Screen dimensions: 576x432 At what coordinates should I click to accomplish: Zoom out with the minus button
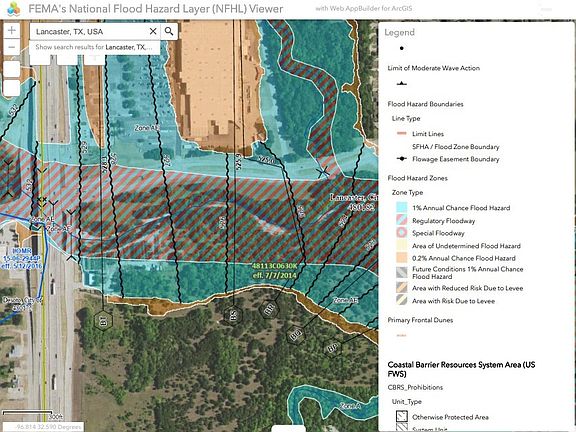pos(12,47)
